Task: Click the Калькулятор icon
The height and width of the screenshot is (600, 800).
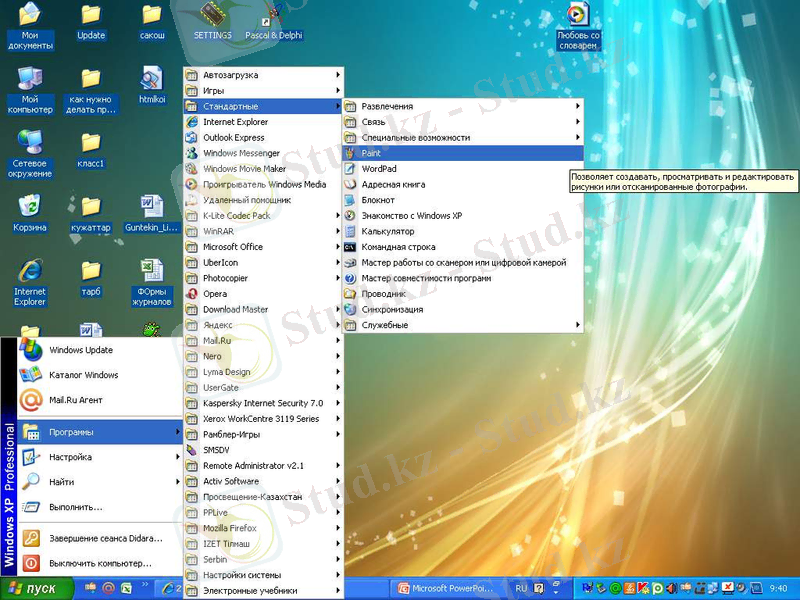Action: [x=351, y=231]
